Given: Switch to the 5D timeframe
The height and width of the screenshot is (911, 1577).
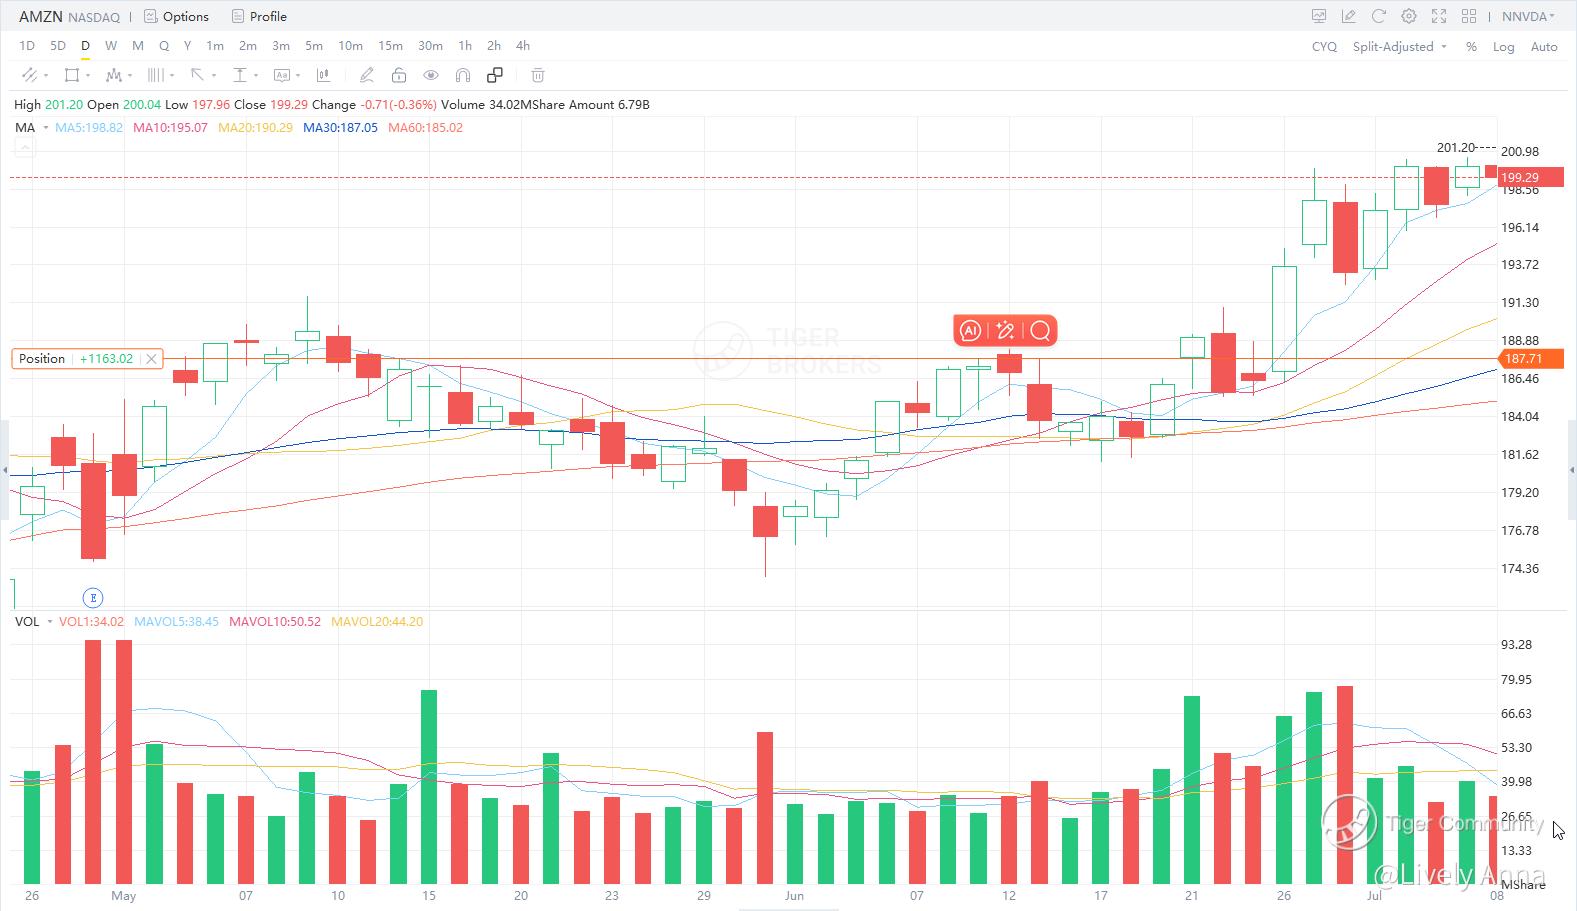Looking at the screenshot, I should click(x=58, y=46).
